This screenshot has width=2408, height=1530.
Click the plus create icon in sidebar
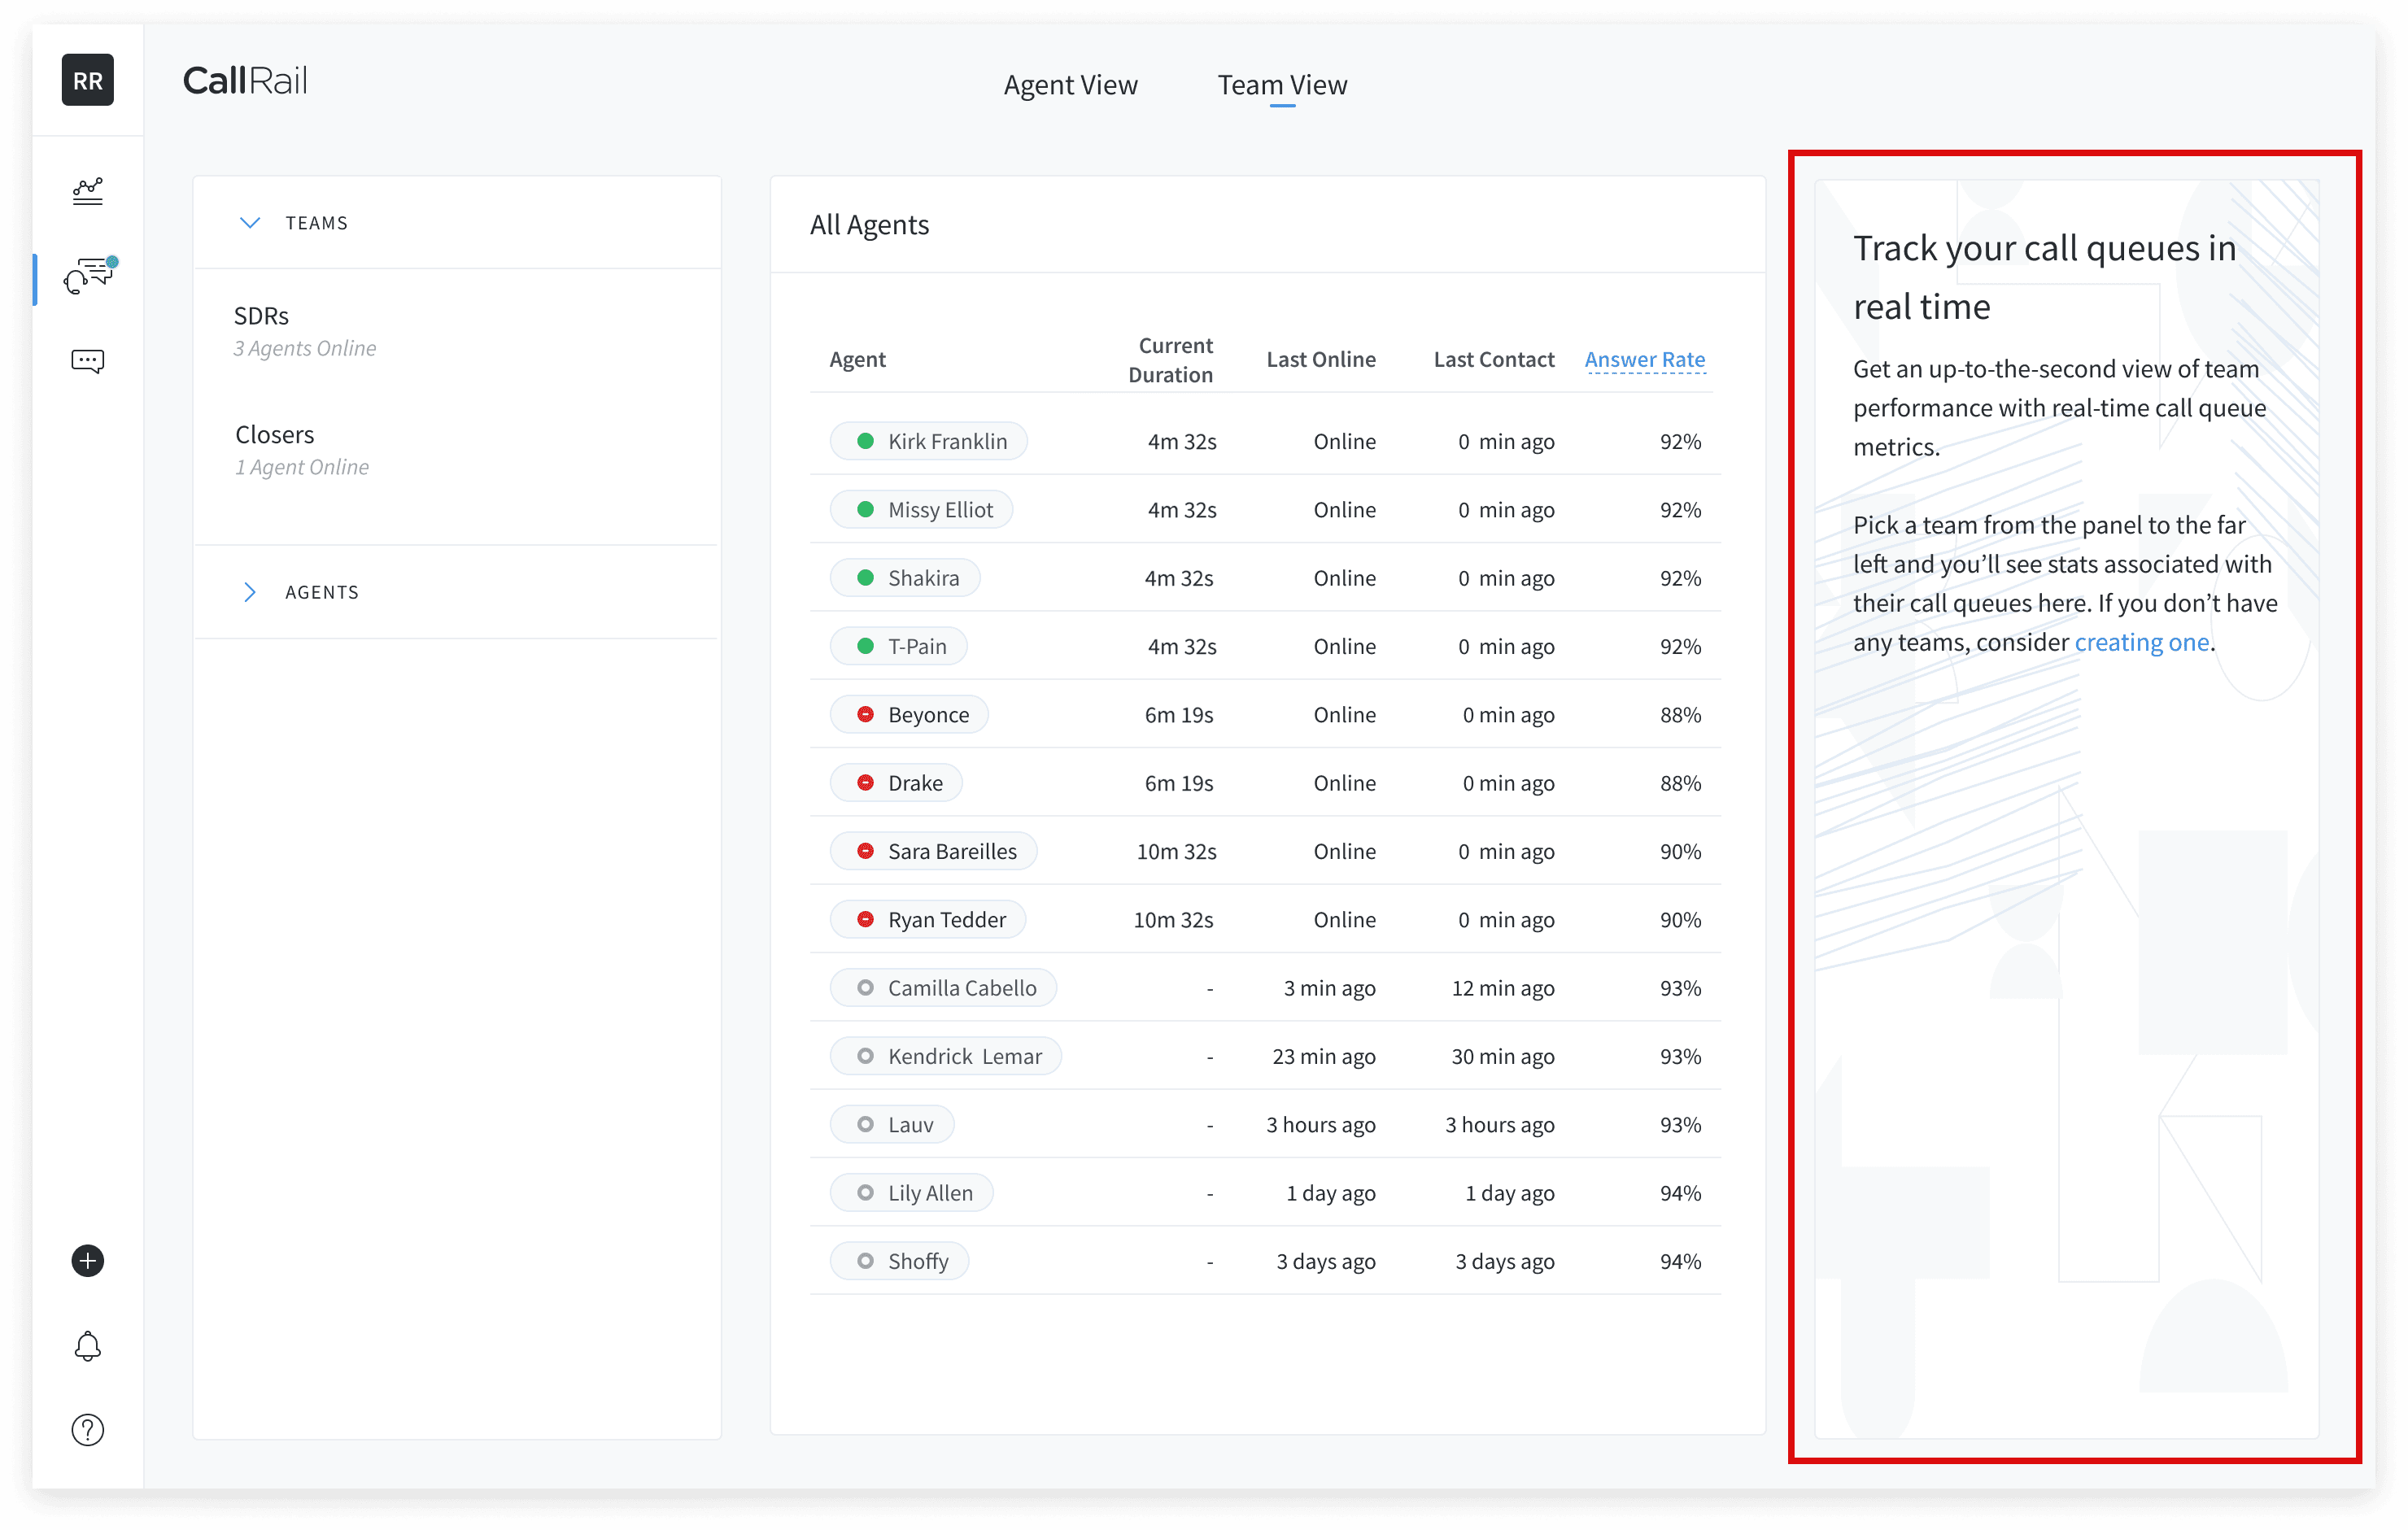(x=88, y=1261)
